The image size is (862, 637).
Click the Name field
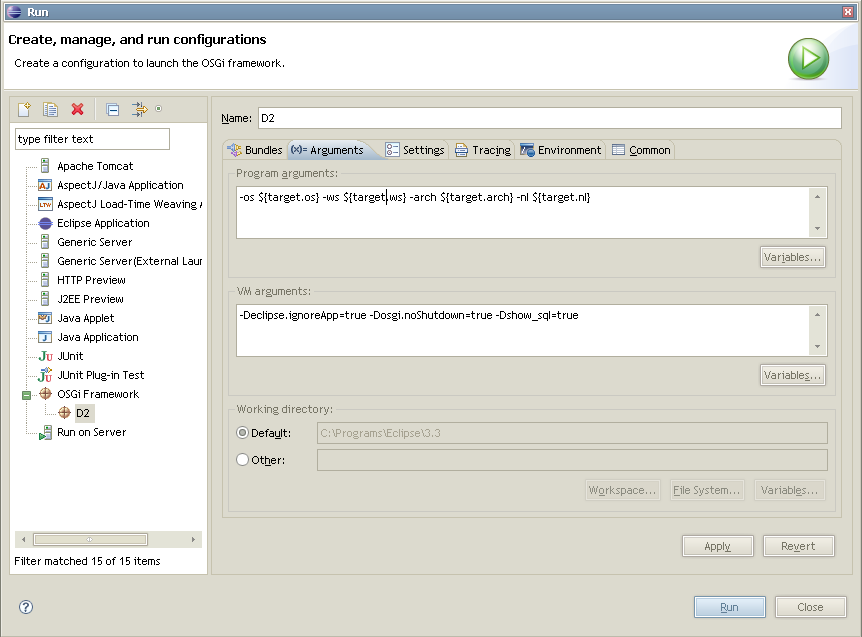point(549,118)
